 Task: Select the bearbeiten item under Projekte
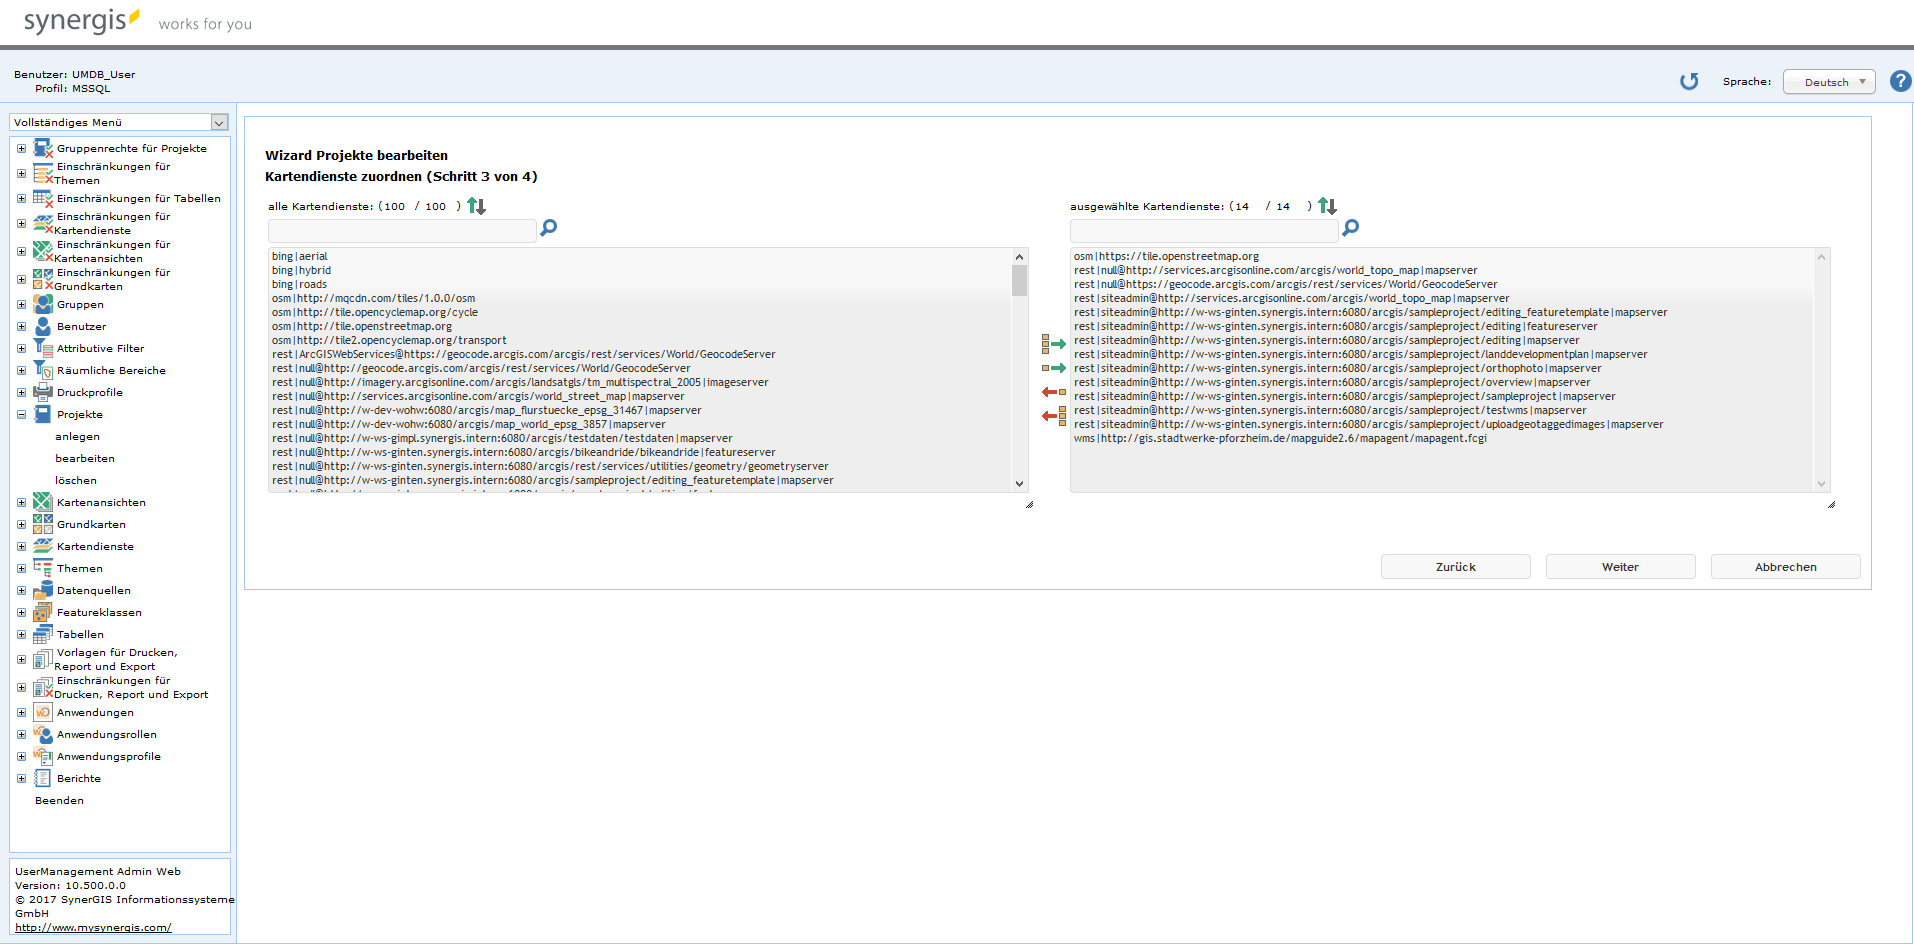tap(85, 459)
